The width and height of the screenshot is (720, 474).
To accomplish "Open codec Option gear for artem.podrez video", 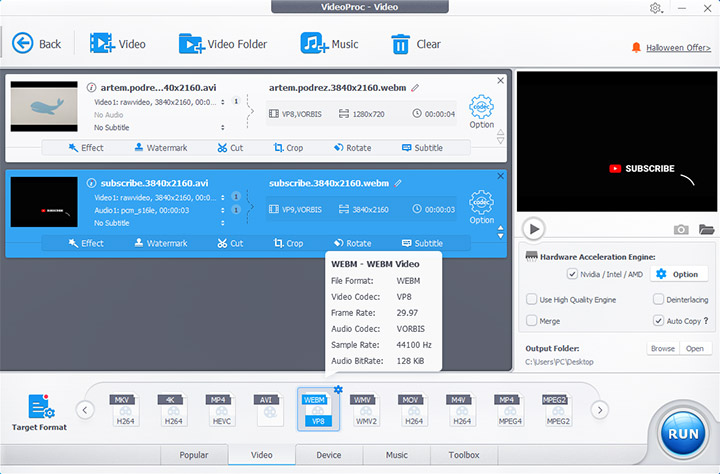I will pyautogui.click(x=481, y=108).
